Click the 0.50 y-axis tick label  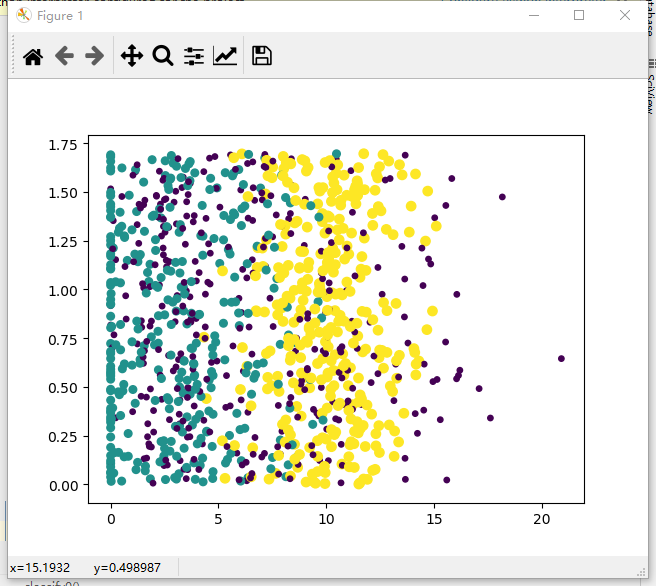[63, 388]
